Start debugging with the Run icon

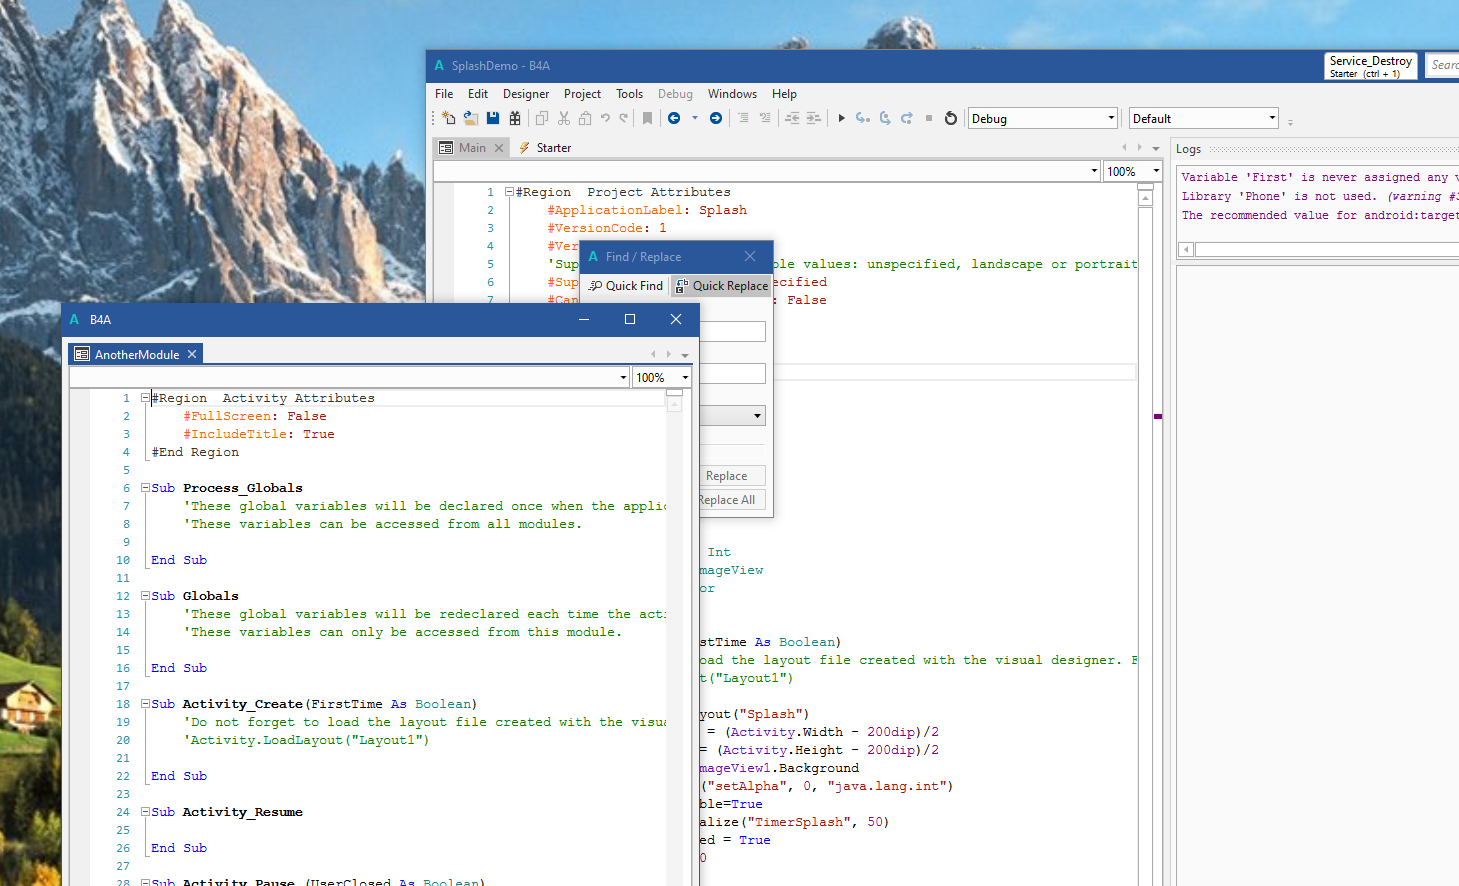pyautogui.click(x=841, y=118)
